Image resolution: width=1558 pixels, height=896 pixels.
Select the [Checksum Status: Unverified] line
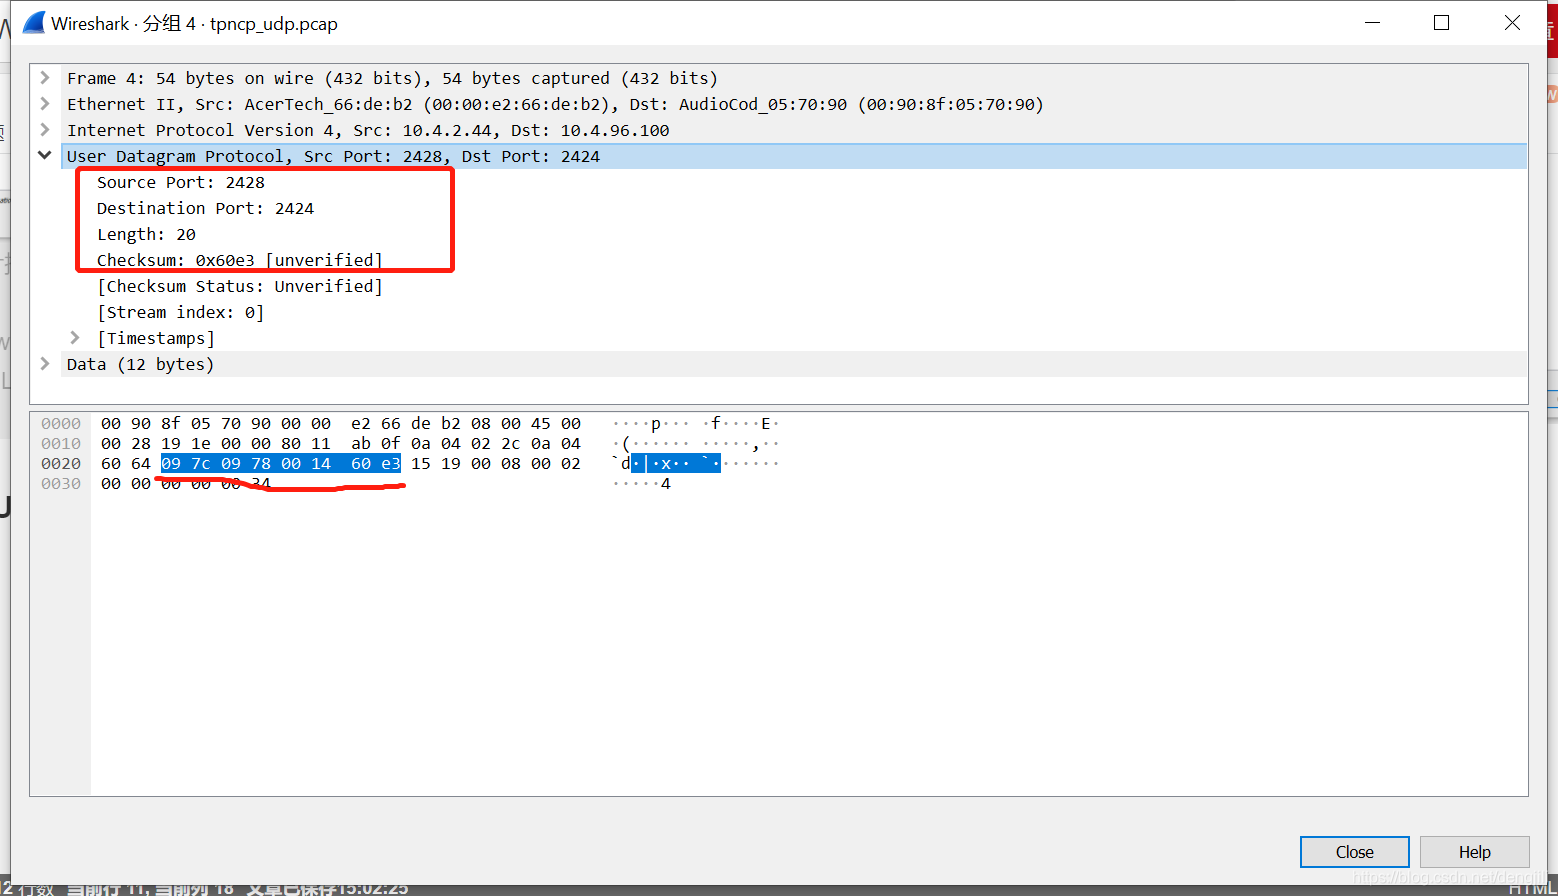point(240,286)
